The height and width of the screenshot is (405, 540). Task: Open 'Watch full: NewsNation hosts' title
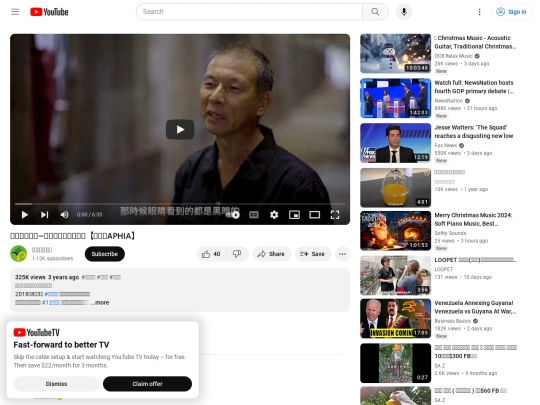click(474, 87)
